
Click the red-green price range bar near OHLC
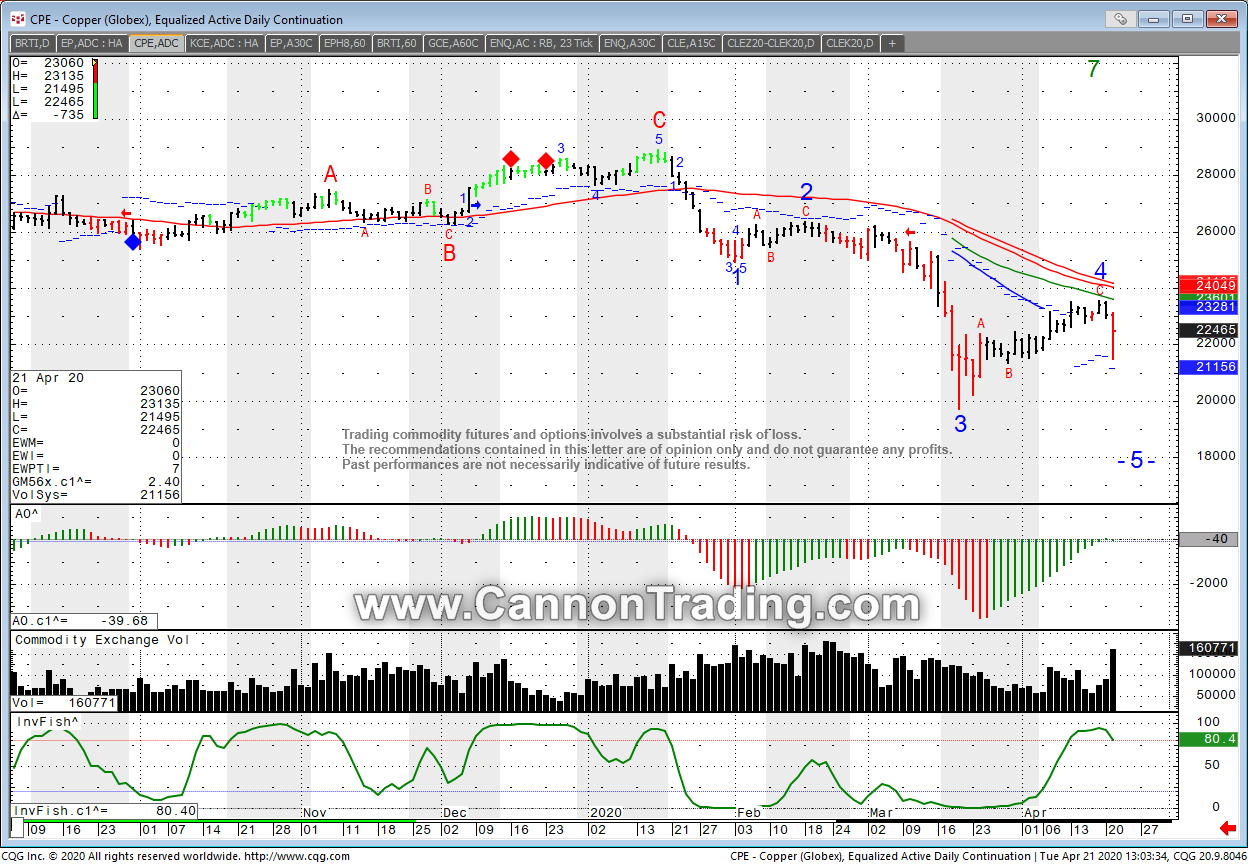(x=96, y=90)
